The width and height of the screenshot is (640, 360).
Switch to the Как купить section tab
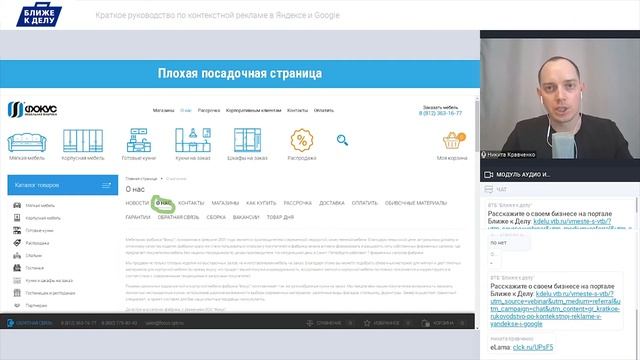click(261, 203)
